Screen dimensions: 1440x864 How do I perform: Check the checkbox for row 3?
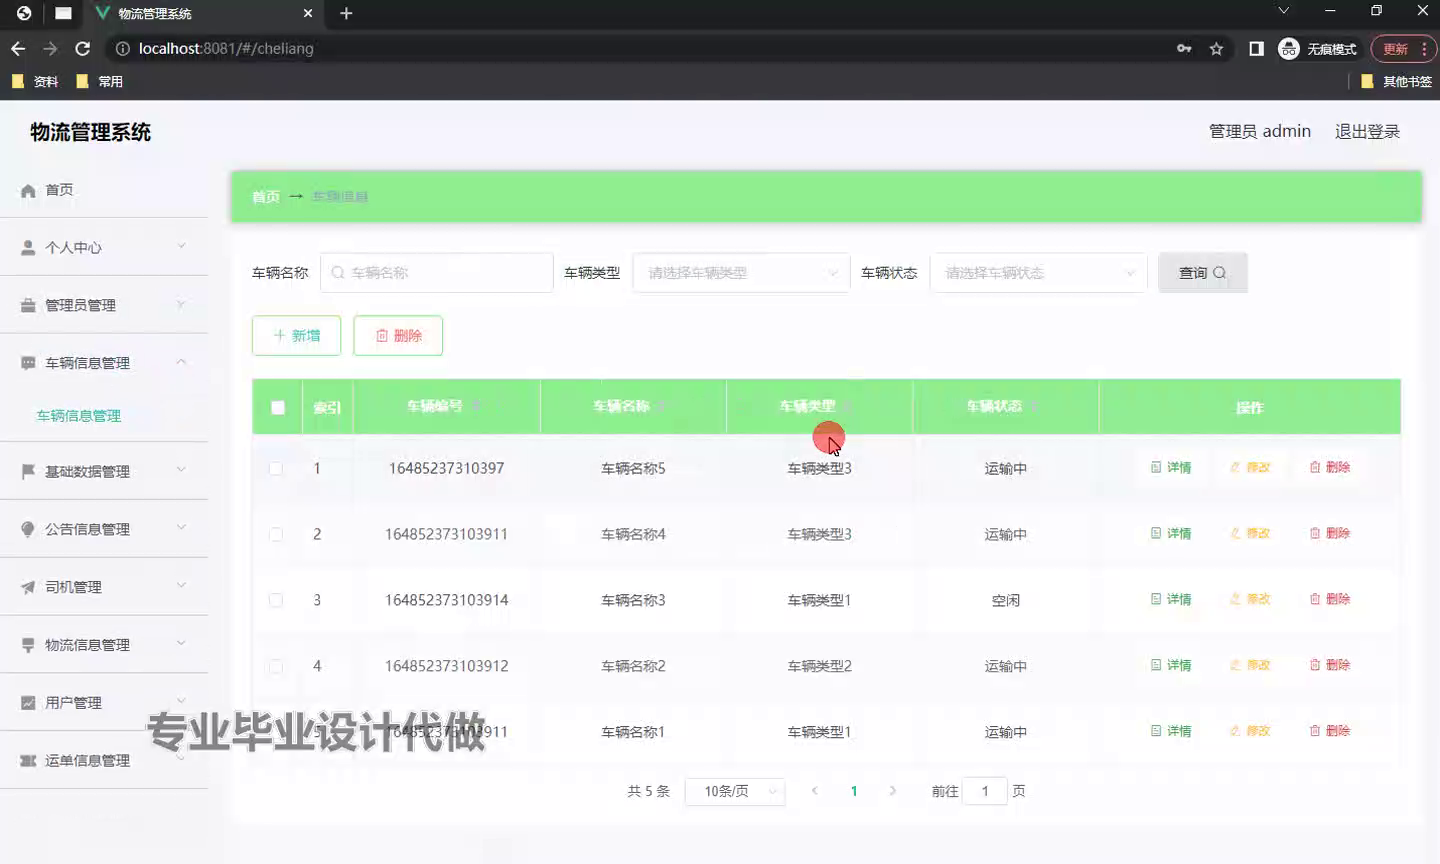tap(276, 600)
